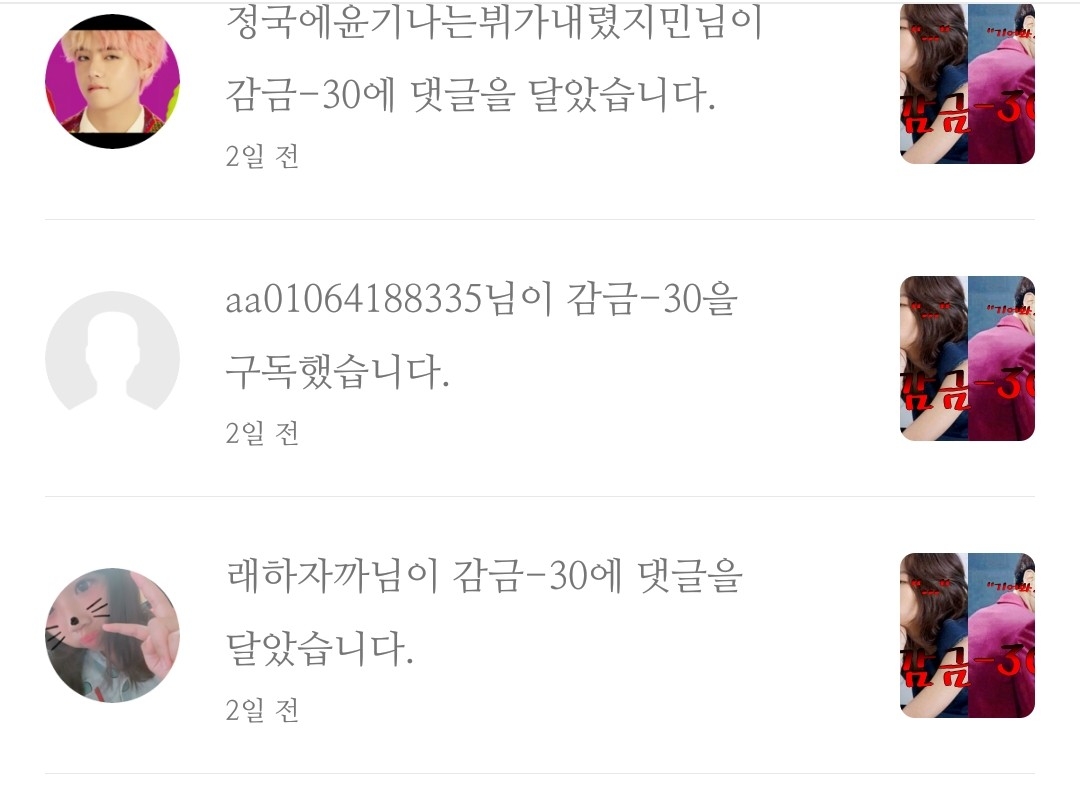Image resolution: width=1080 pixels, height=810 pixels.
Task: Tap '감금-30에' title in 래하자까 notification
Action: pos(537,577)
